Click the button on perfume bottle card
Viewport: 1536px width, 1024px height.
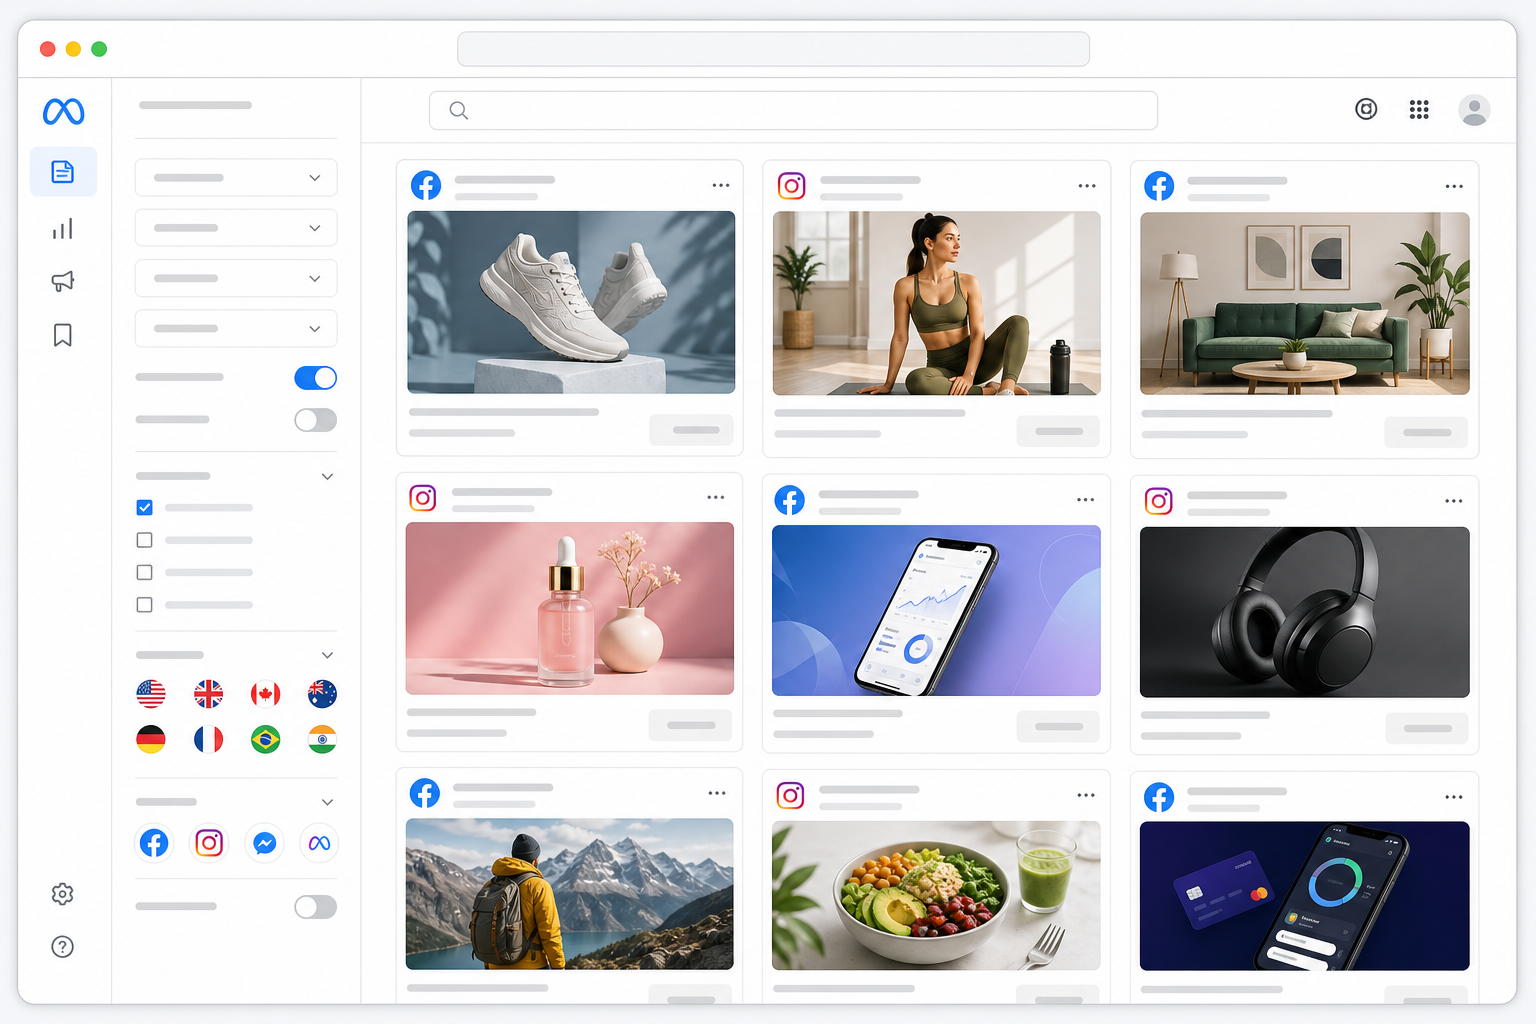[690, 725]
